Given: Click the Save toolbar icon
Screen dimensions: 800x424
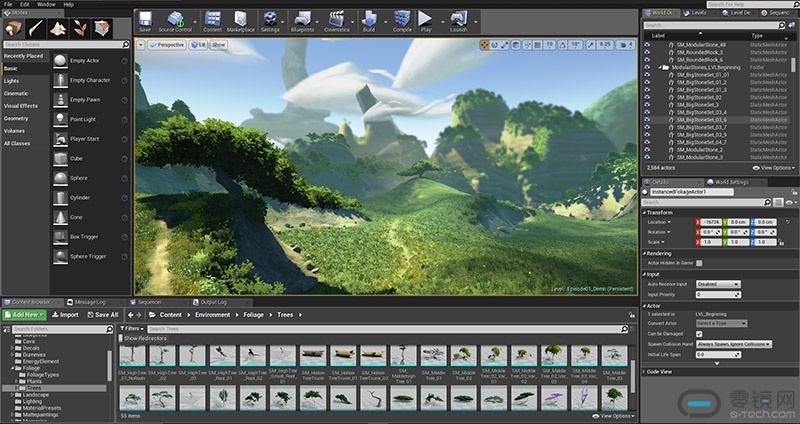Looking at the screenshot, I should tap(145, 21).
